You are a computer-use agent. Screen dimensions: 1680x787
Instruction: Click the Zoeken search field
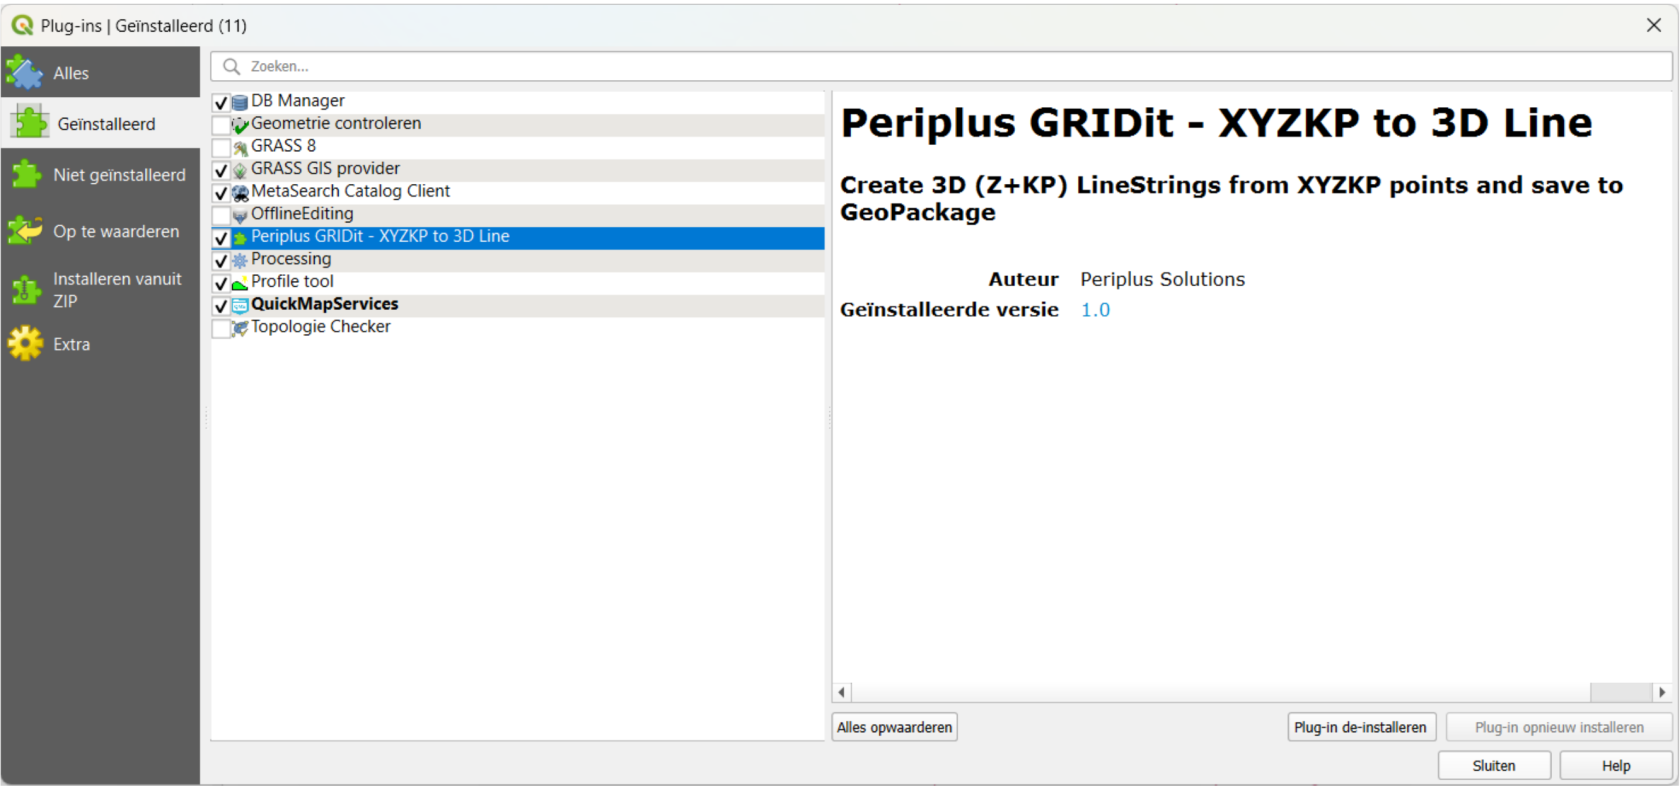coord(941,66)
